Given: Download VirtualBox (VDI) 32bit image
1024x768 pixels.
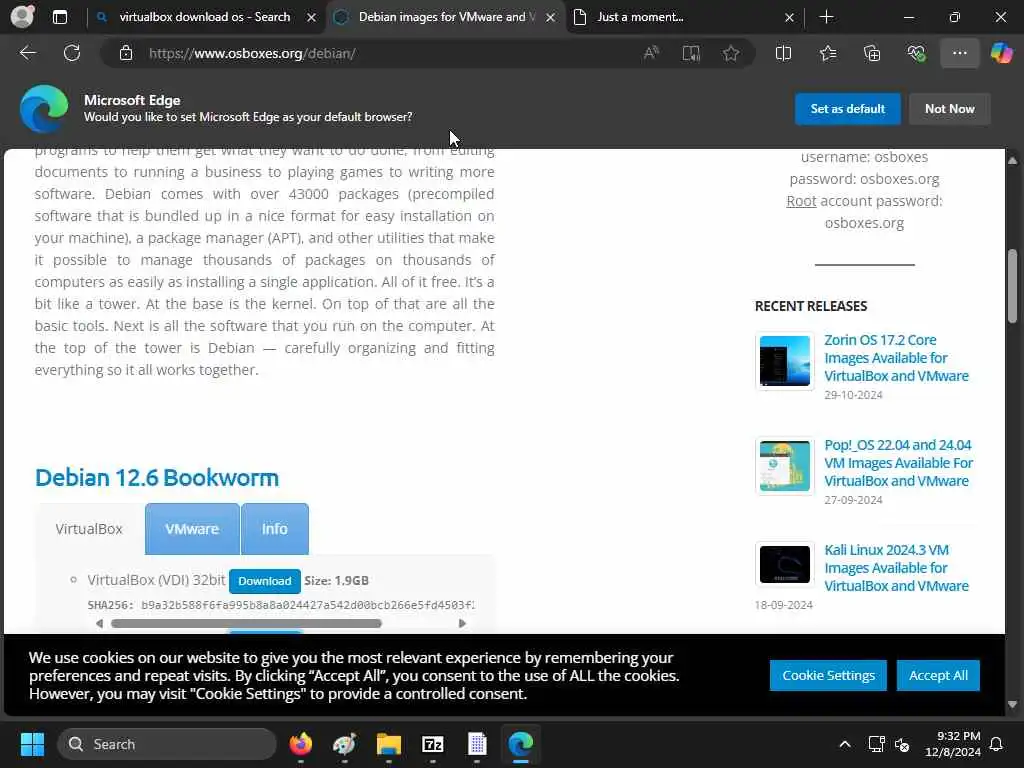Looking at the screenshot, I should click(264, 581).
